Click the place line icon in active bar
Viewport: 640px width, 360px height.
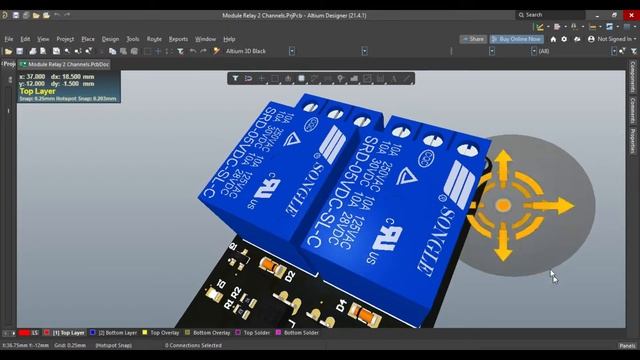407,78
